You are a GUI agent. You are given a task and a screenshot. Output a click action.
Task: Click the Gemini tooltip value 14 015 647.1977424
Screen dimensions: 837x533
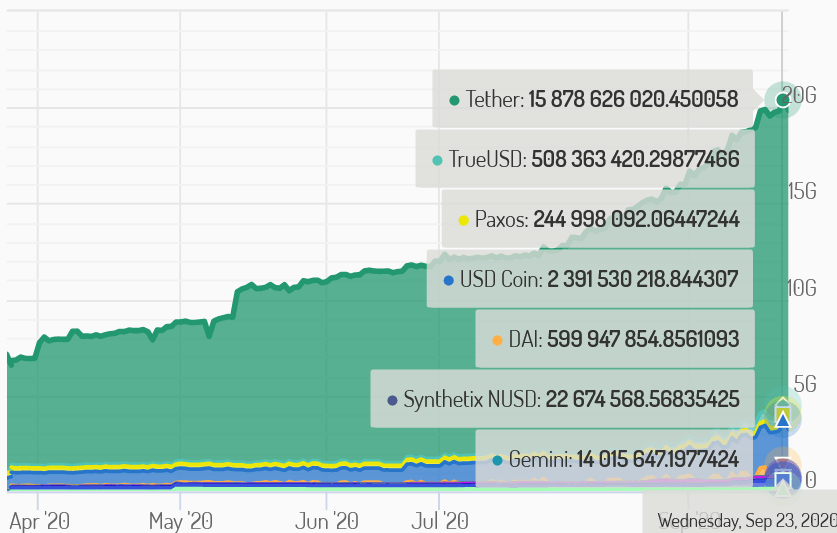pyautogui.click(x=658, y=459)
